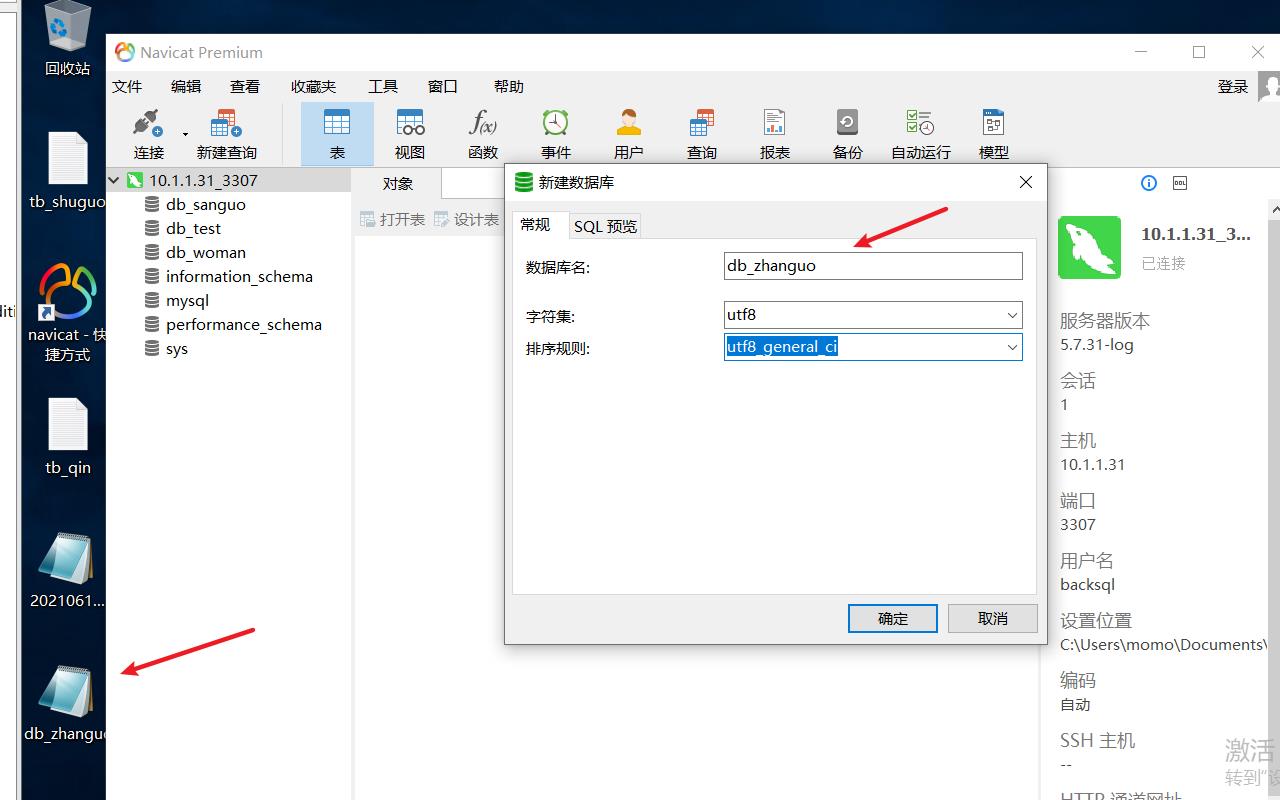1280x800 pixels.
Task: Open the Recycle Bin (回收站) desktop icon
Action: click(x=67, y=40)
